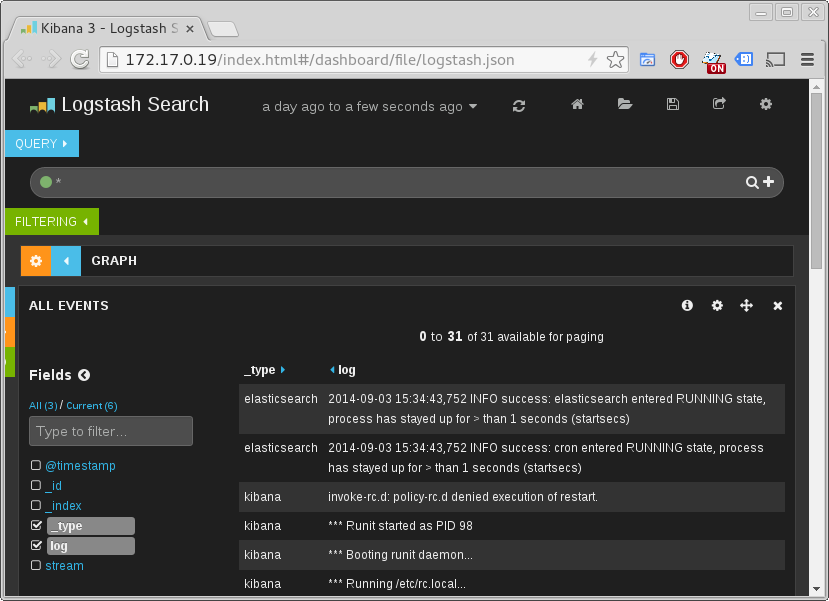Screen dimensions: 829x601
Task: Show Current (6) fields
Action: (x=92, y=405)
